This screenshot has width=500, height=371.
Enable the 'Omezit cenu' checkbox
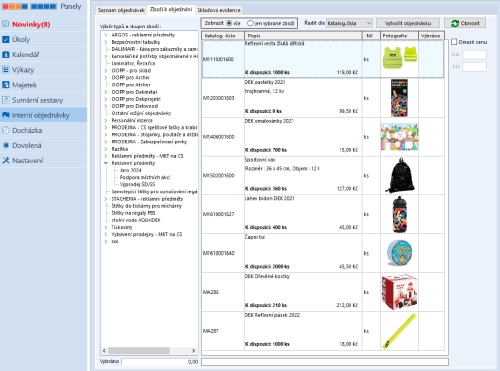(x=454, y=42)
